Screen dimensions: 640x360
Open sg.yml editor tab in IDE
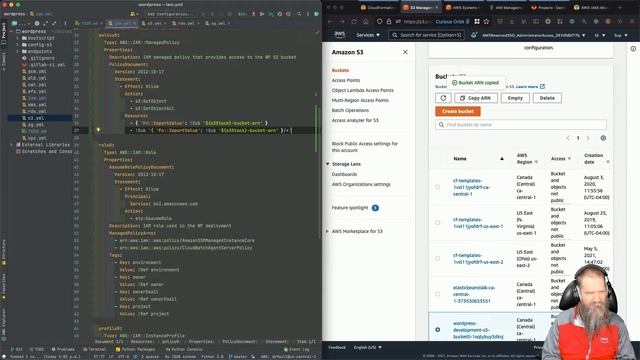tap(218, 24)
